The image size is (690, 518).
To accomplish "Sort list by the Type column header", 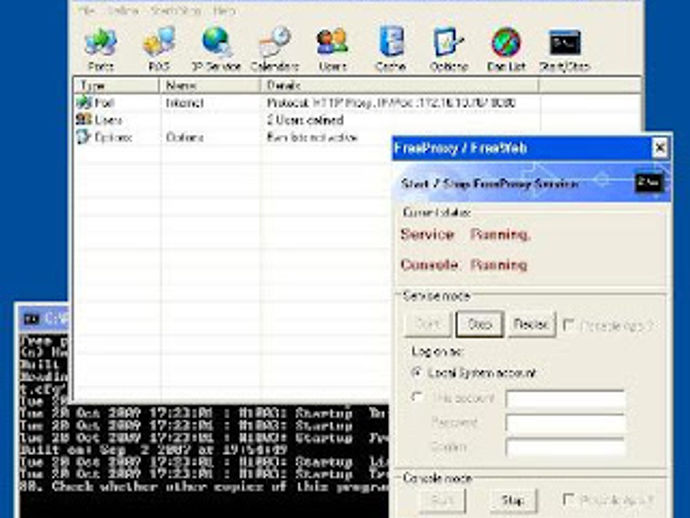I will 116,85.
